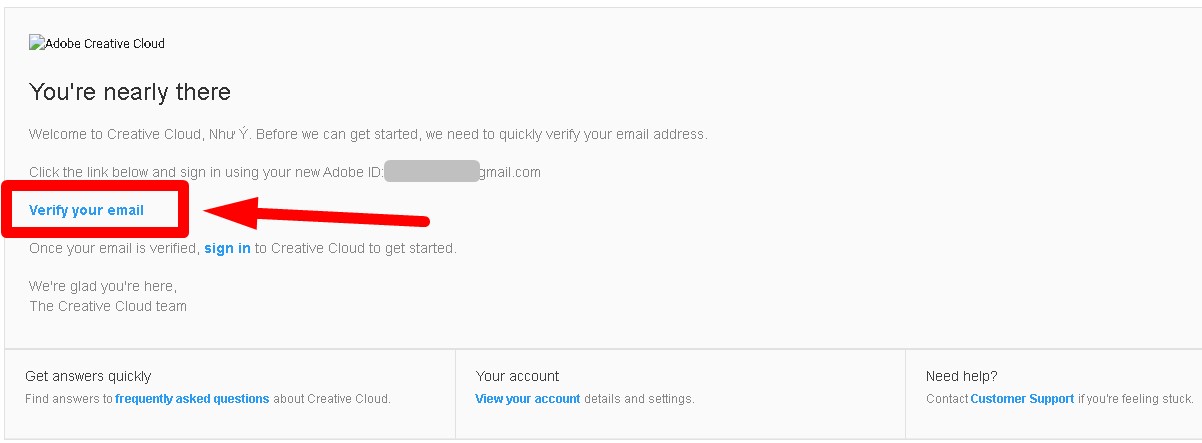Viewport: 1202px width, 443px height.
Task: Click the "Once your email is verified" text
Action: (x=114, y=248)
